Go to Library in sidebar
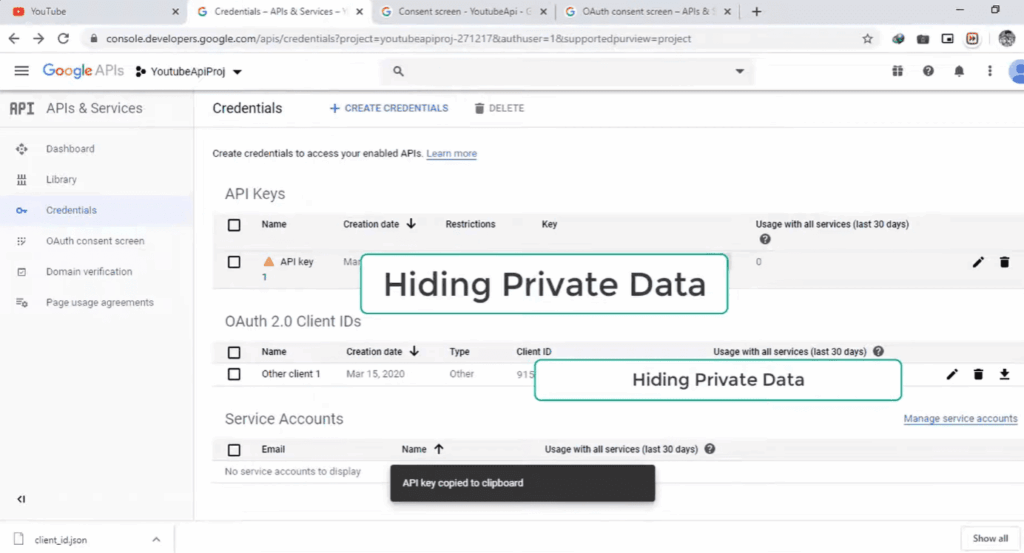 61,180
